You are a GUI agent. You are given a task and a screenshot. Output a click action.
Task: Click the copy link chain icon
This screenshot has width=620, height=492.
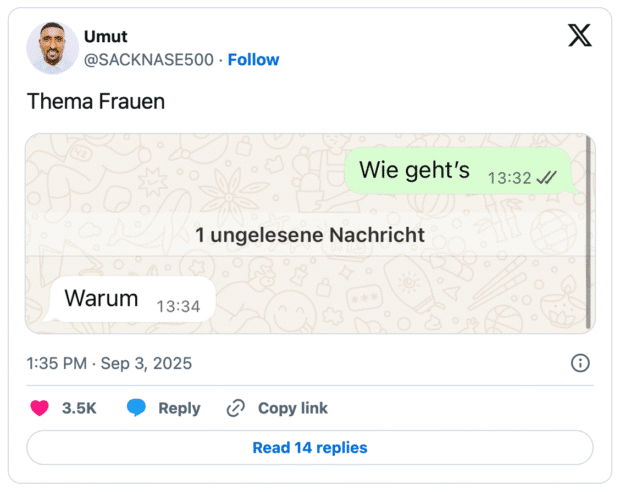tap(236, 408)
